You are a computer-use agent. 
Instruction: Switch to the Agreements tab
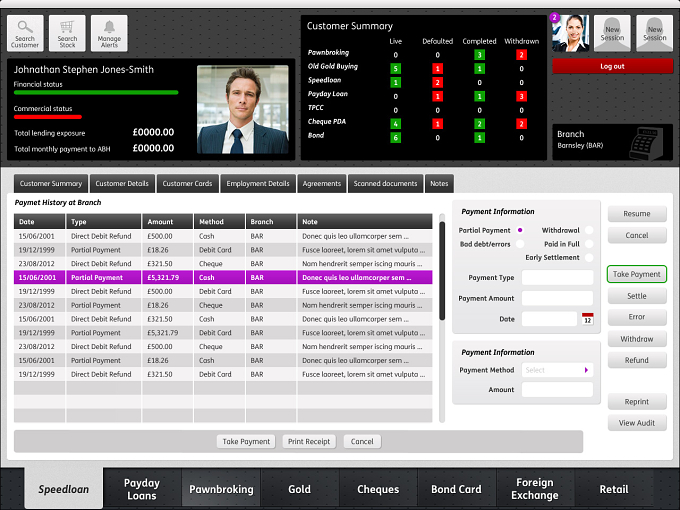322,183
